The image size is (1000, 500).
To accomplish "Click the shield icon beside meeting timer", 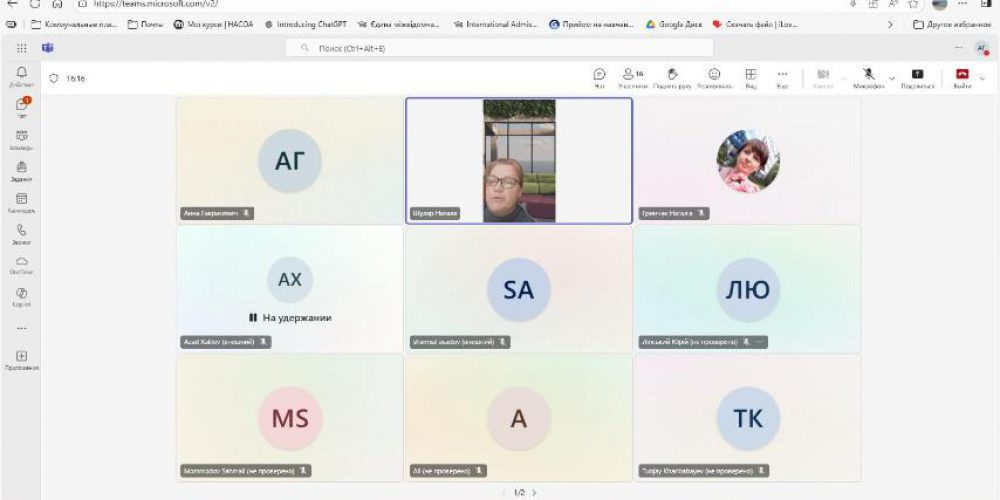I will pyautogui.click(x=54, y=78).
